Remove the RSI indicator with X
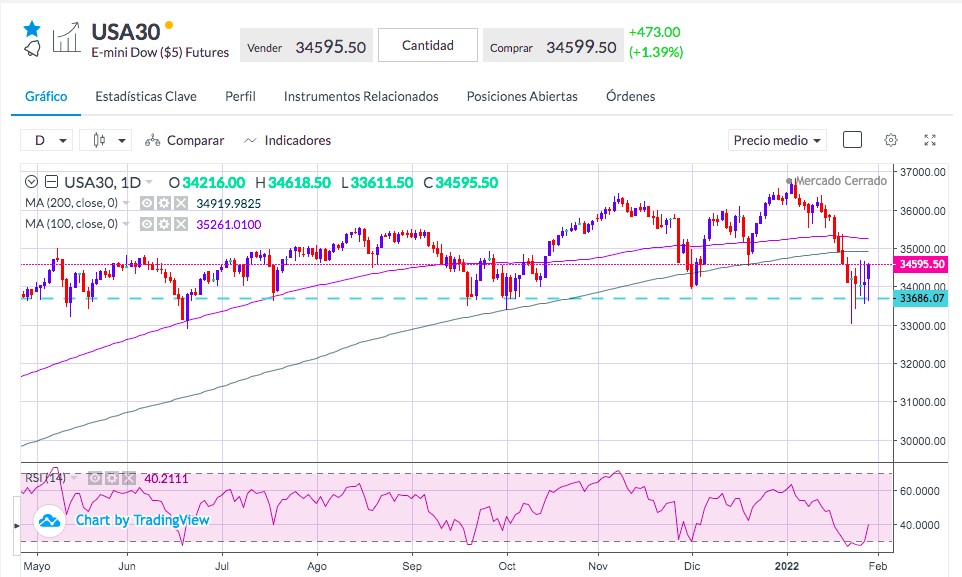This screenshot has width=962, height=577. point(129,478)
